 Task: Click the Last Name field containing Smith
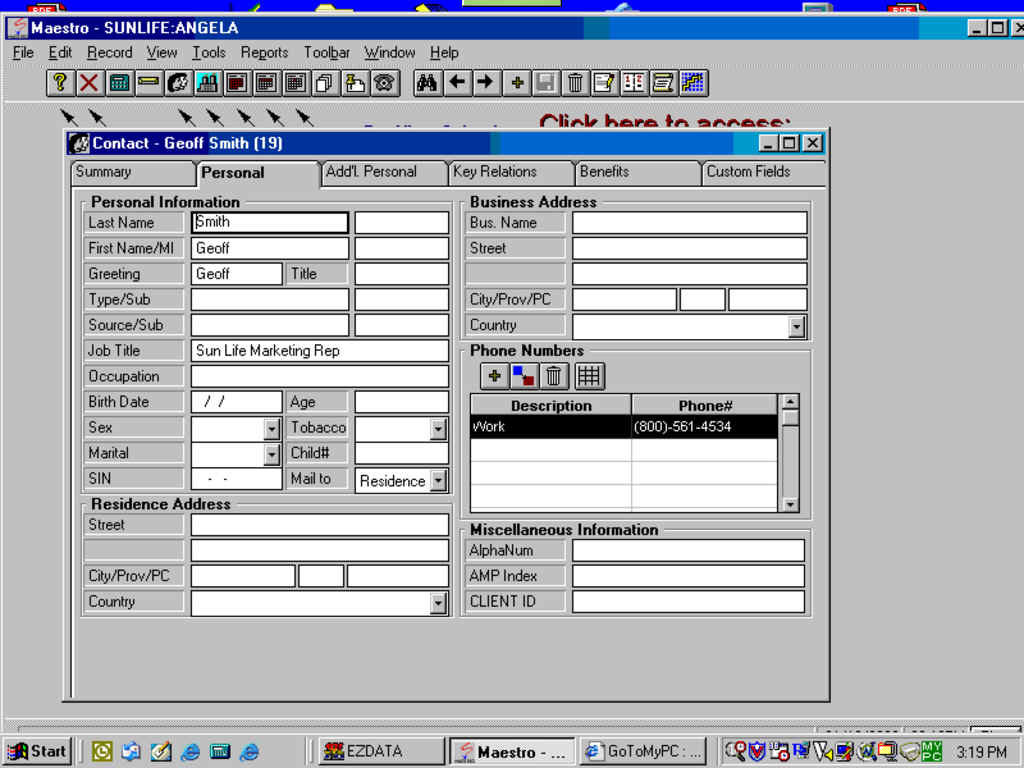point(270,223)
